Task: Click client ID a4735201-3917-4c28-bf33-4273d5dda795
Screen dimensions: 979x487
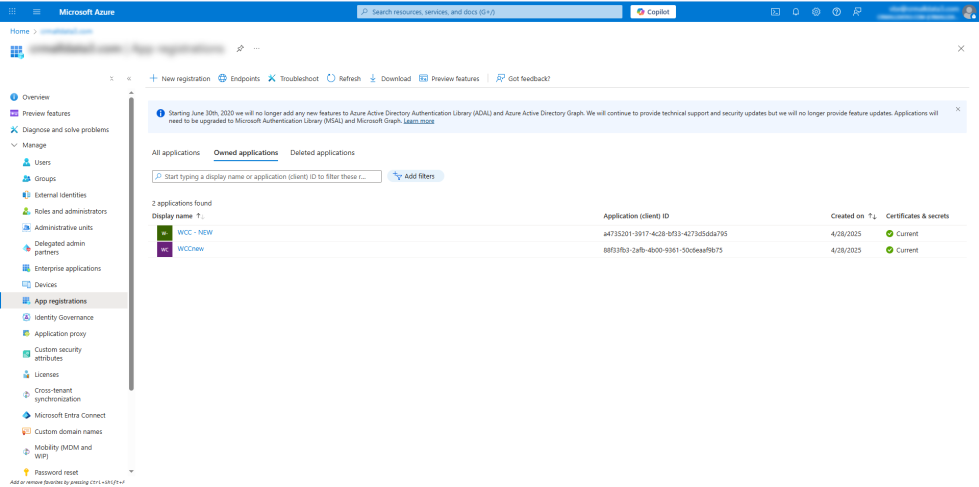Action: tap(666, 234)
